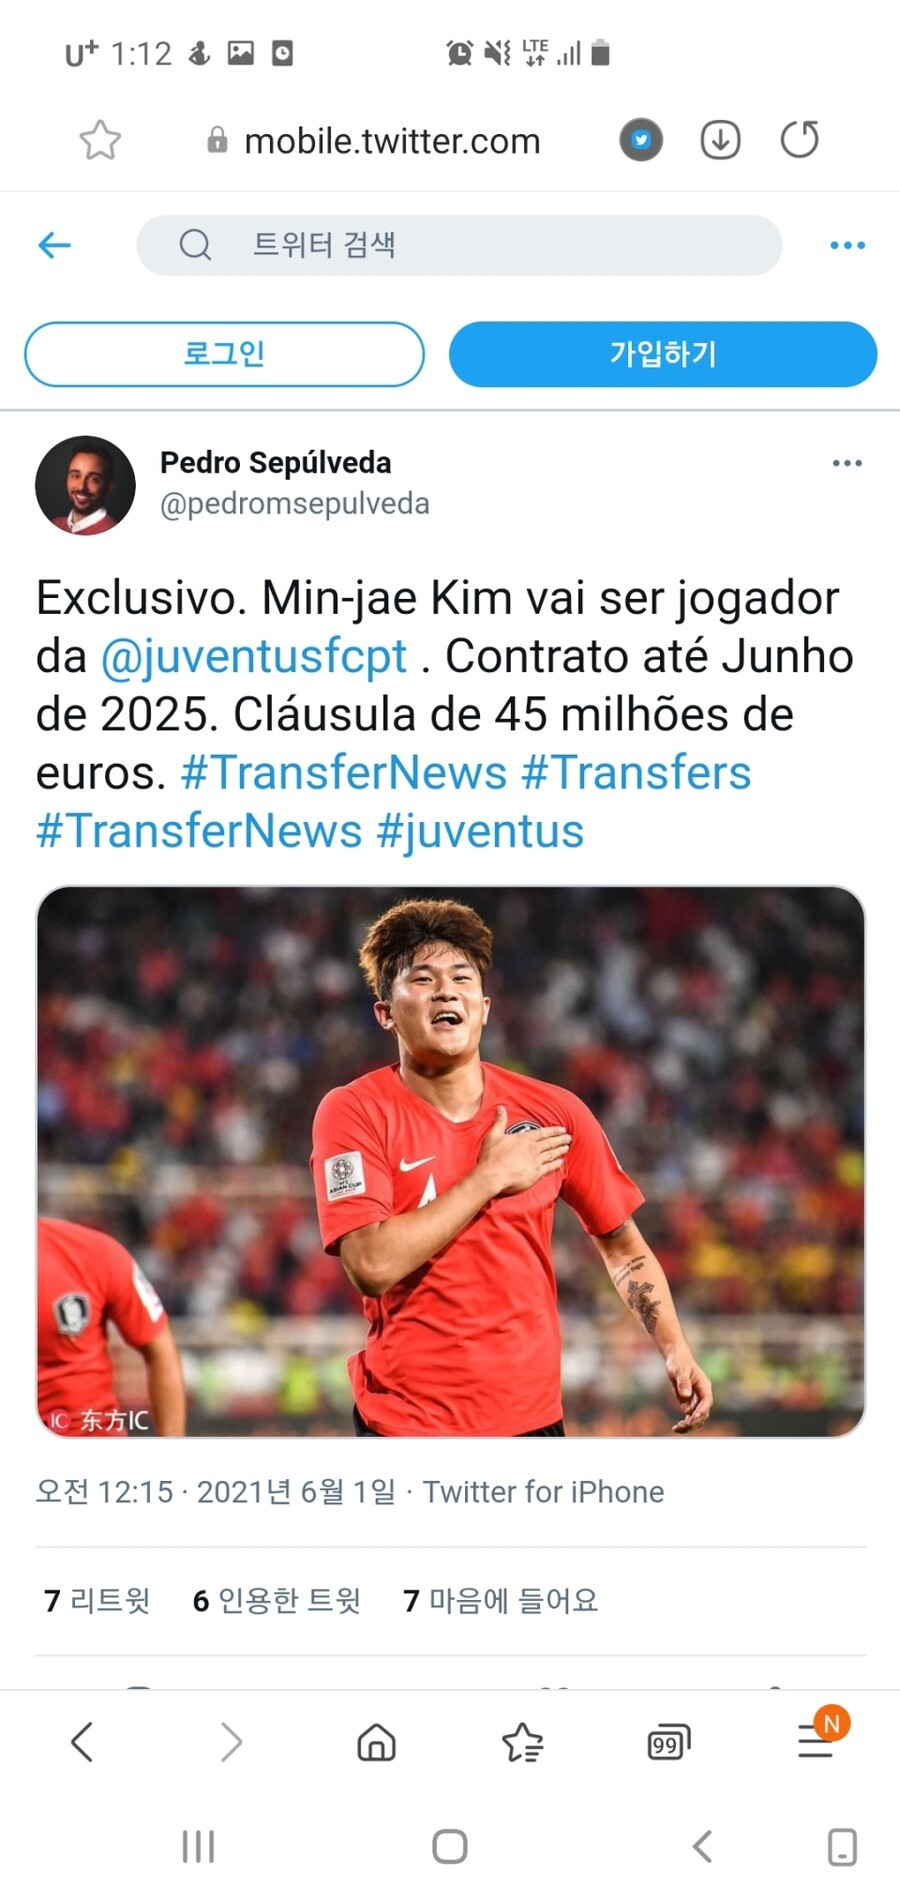
Task: Open browser tabs counter showing 99
Action: pos(668,1743)
